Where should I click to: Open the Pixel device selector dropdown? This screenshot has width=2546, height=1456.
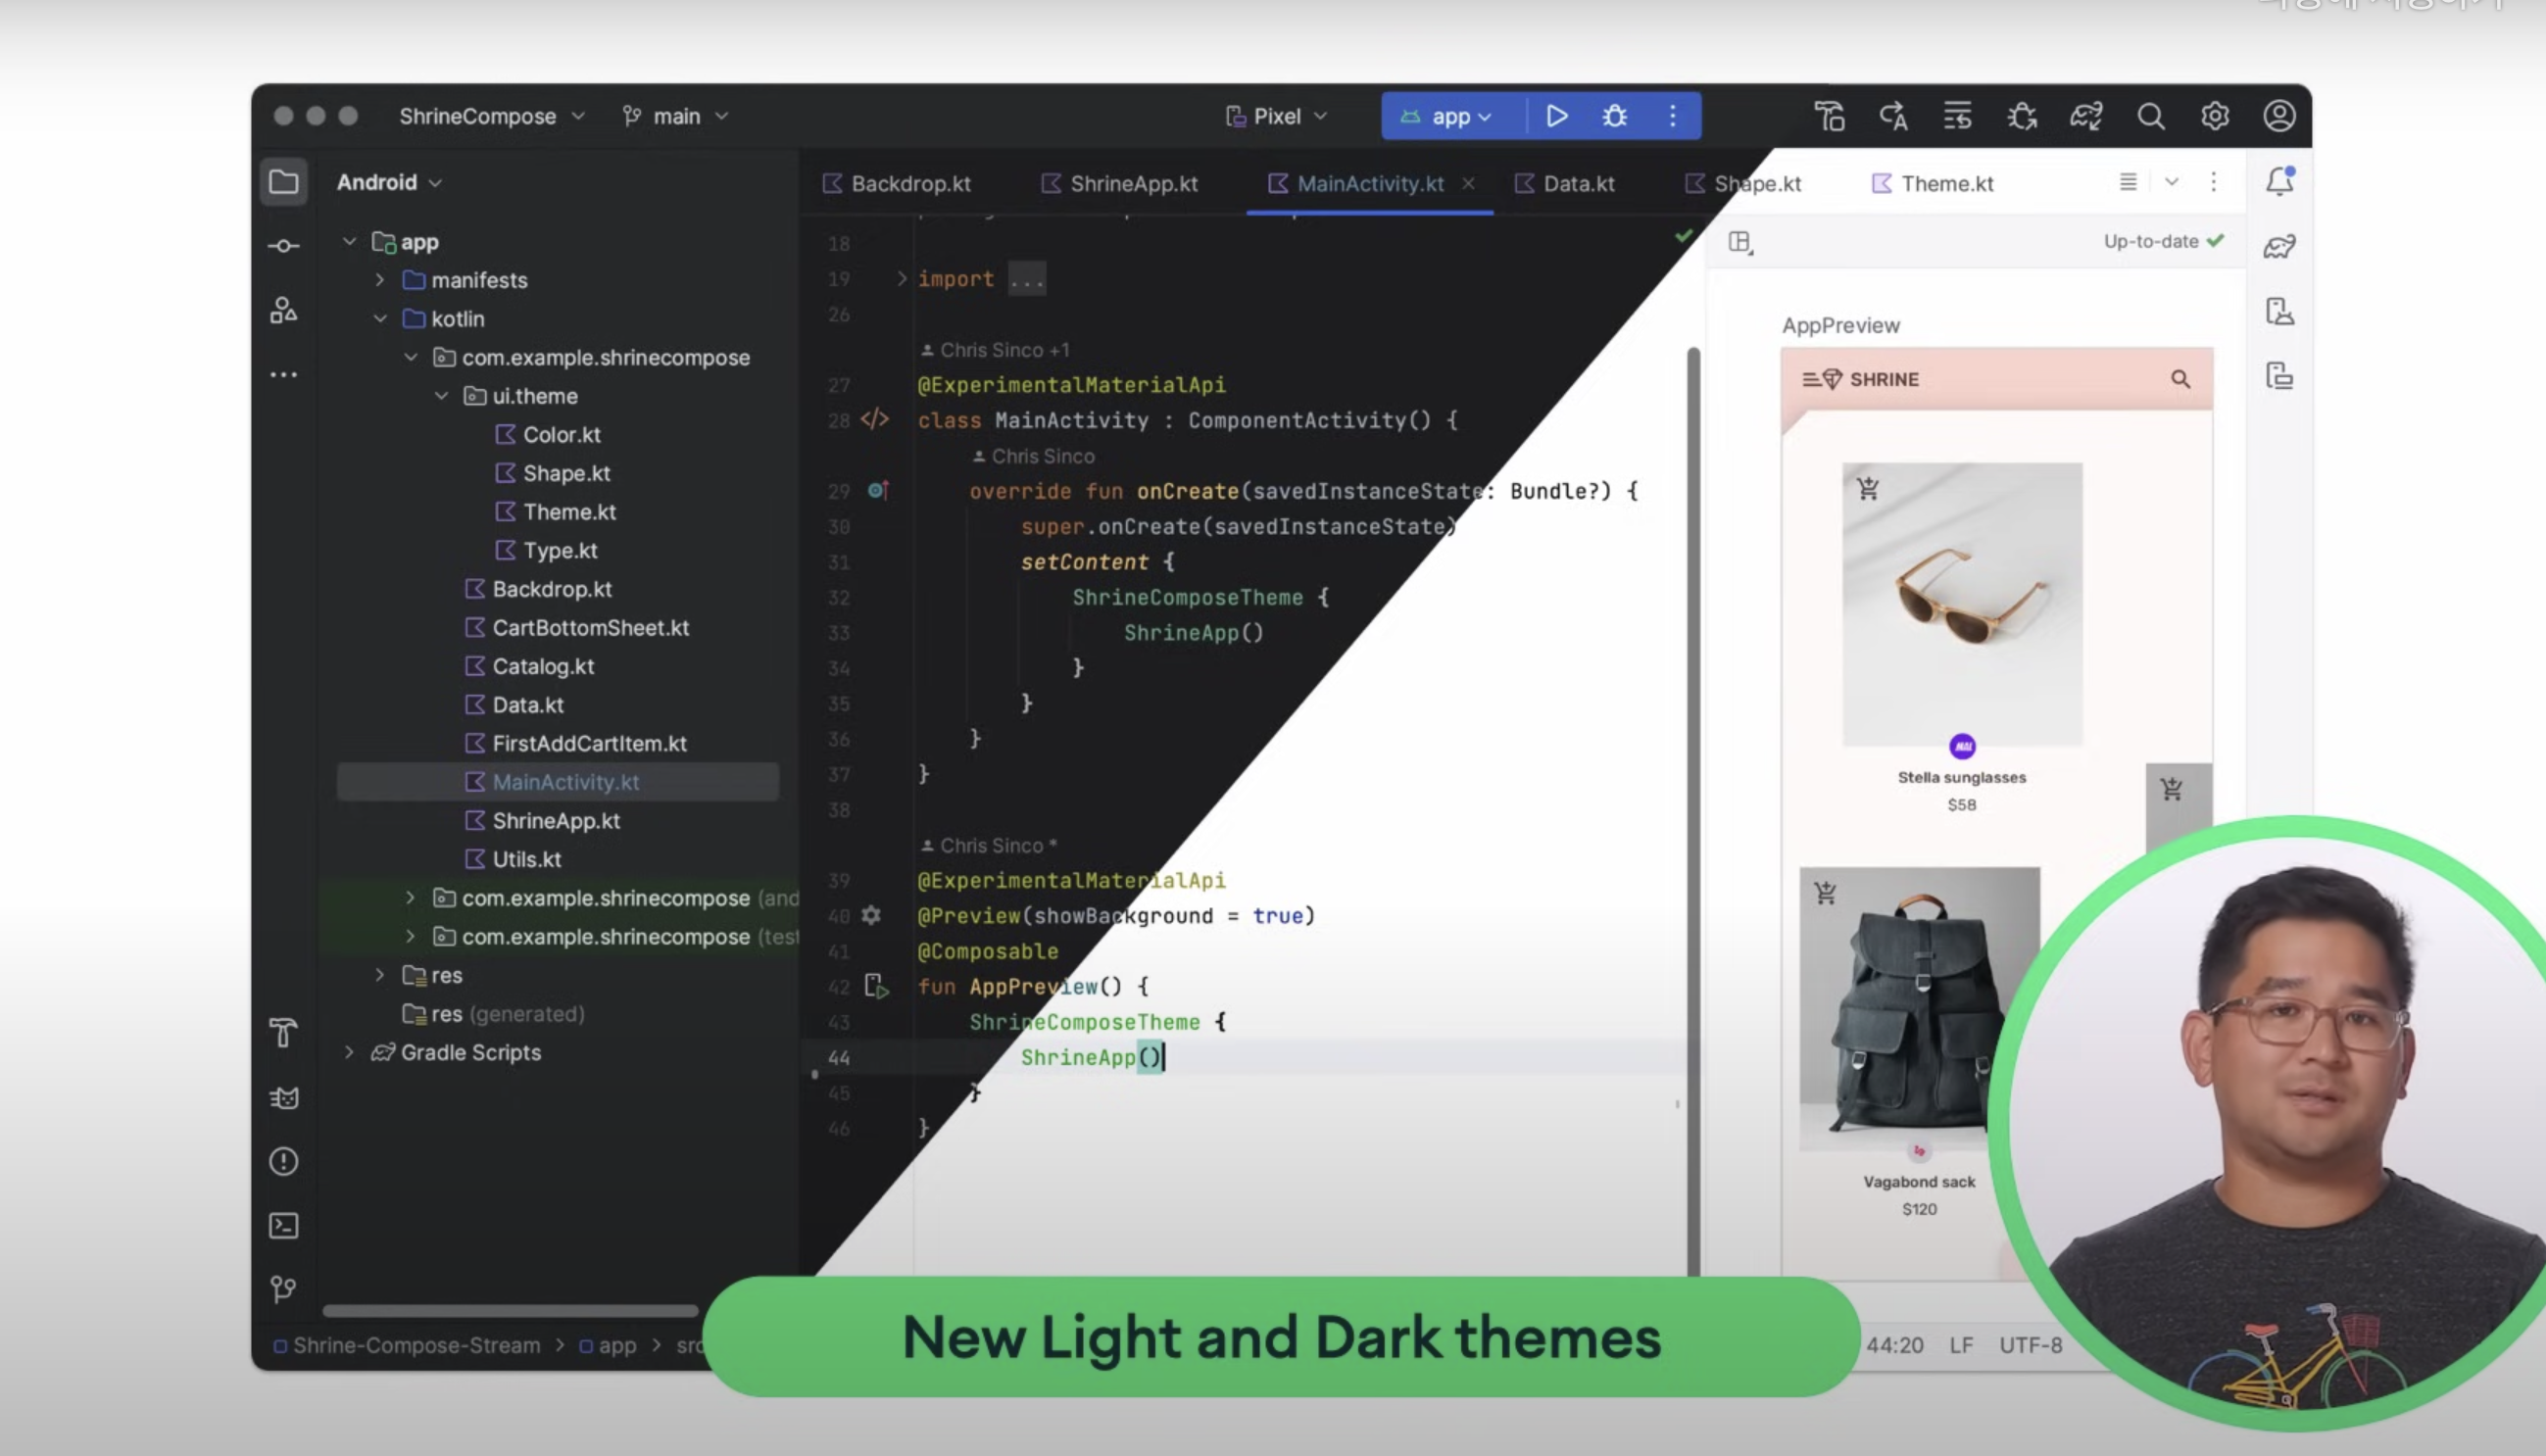pos(1277,116)
